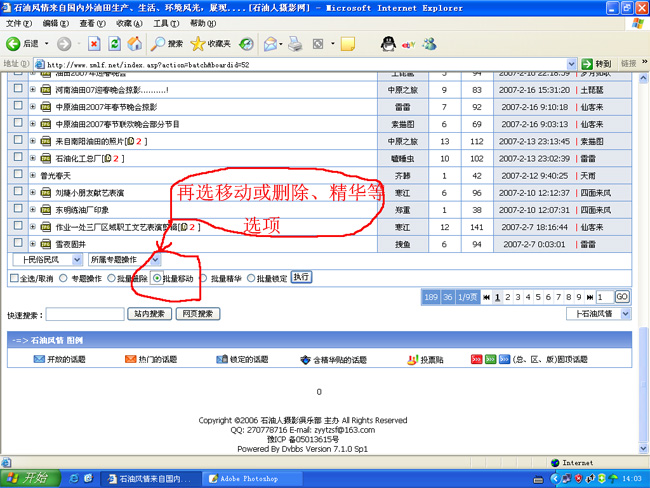This screenshot has width=650, height=488.
Task: Click the vertical scrollbar down arrow
Action: coord(643,448)
